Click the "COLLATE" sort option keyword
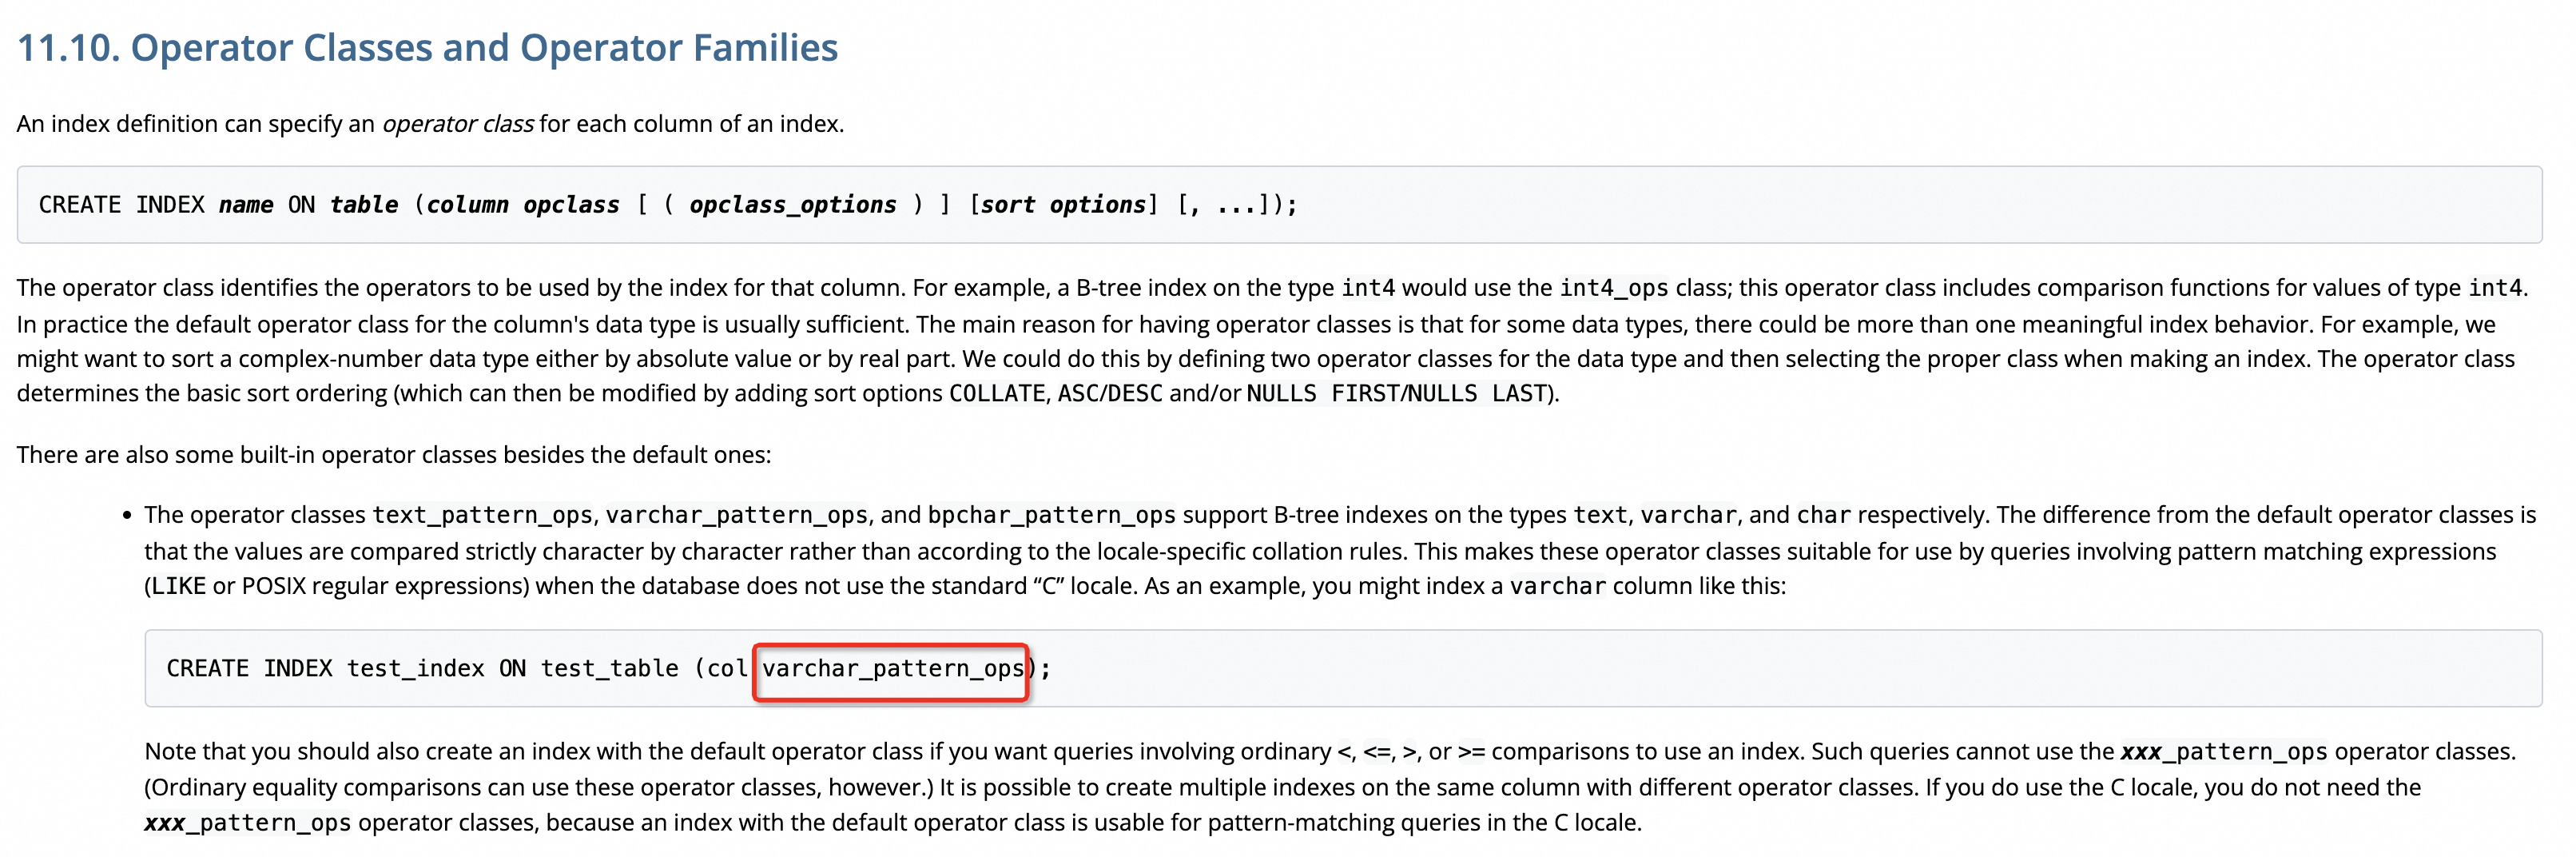2576x857 pixels. click(996, 394)
